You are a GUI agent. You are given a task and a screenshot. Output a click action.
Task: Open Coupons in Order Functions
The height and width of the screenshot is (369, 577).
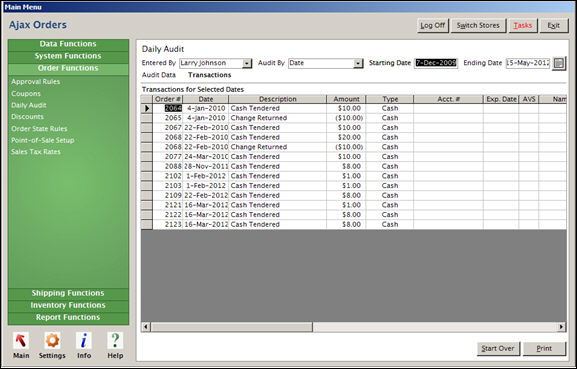pyautogui.click(x=26, y=94)
